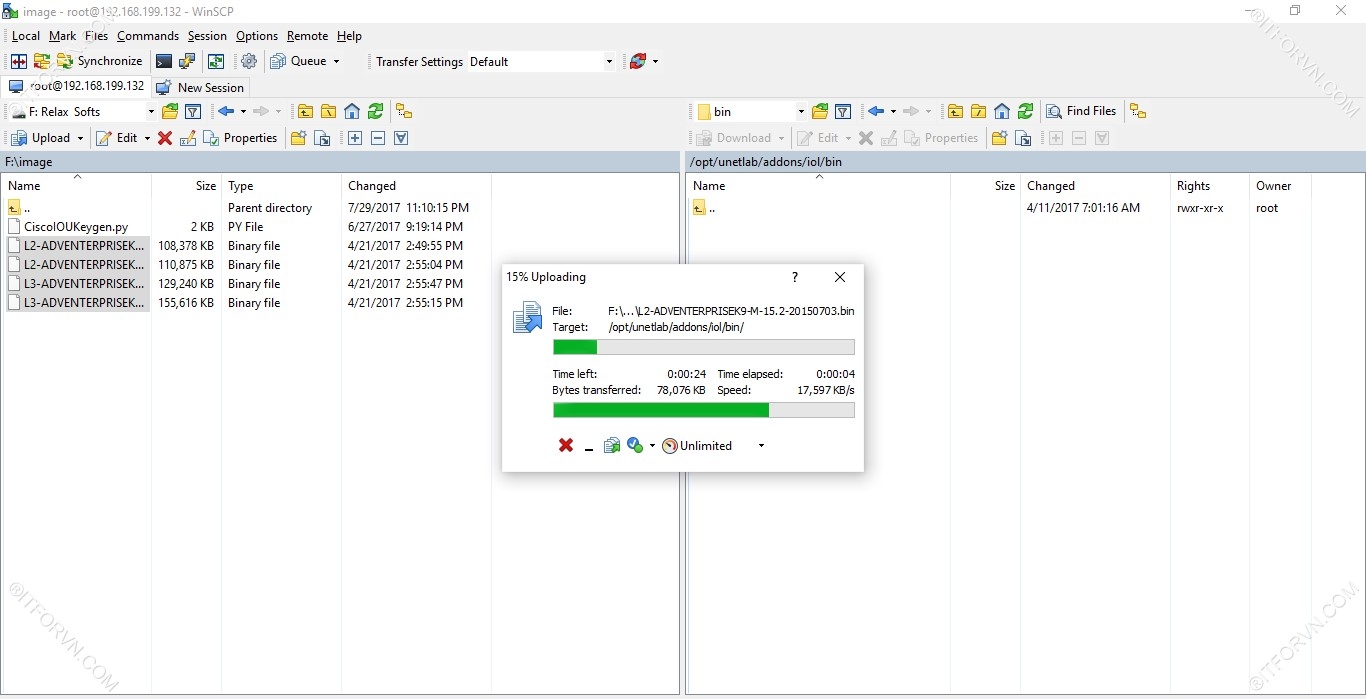
Task: Open the local panel filter icon
Action: point(194,112)
